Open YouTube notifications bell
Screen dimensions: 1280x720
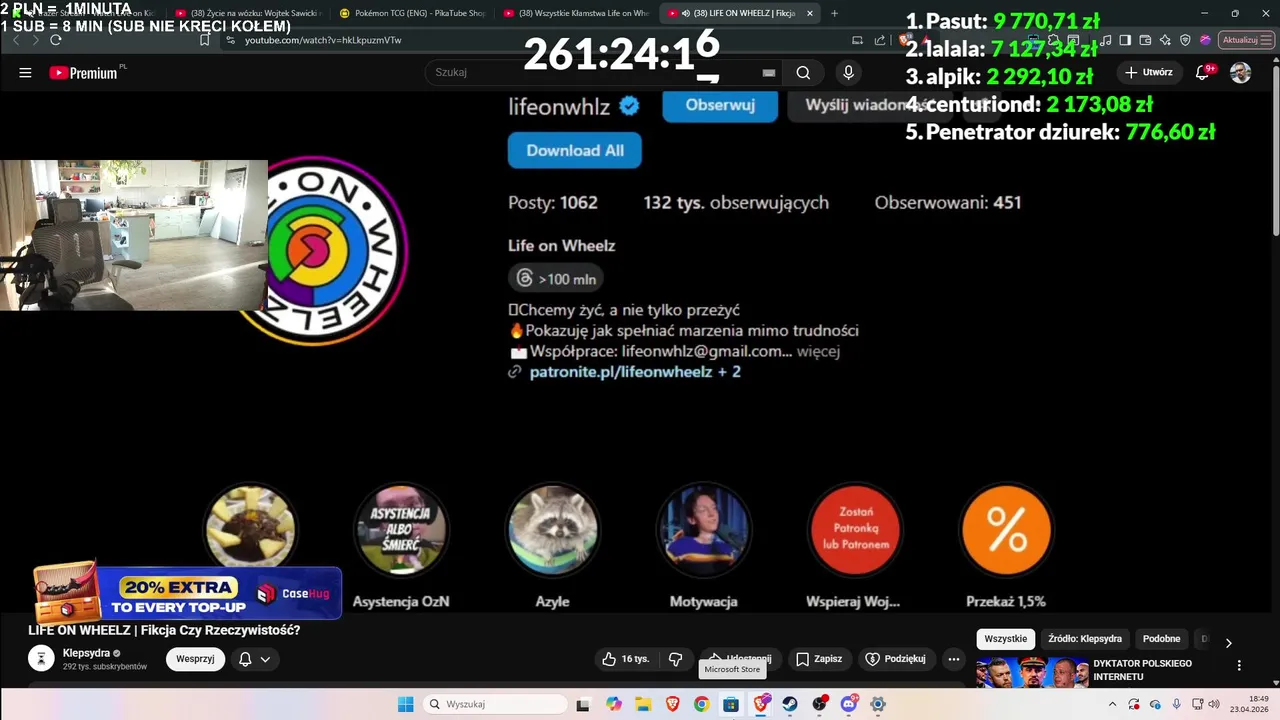(x=1204, y=72)
